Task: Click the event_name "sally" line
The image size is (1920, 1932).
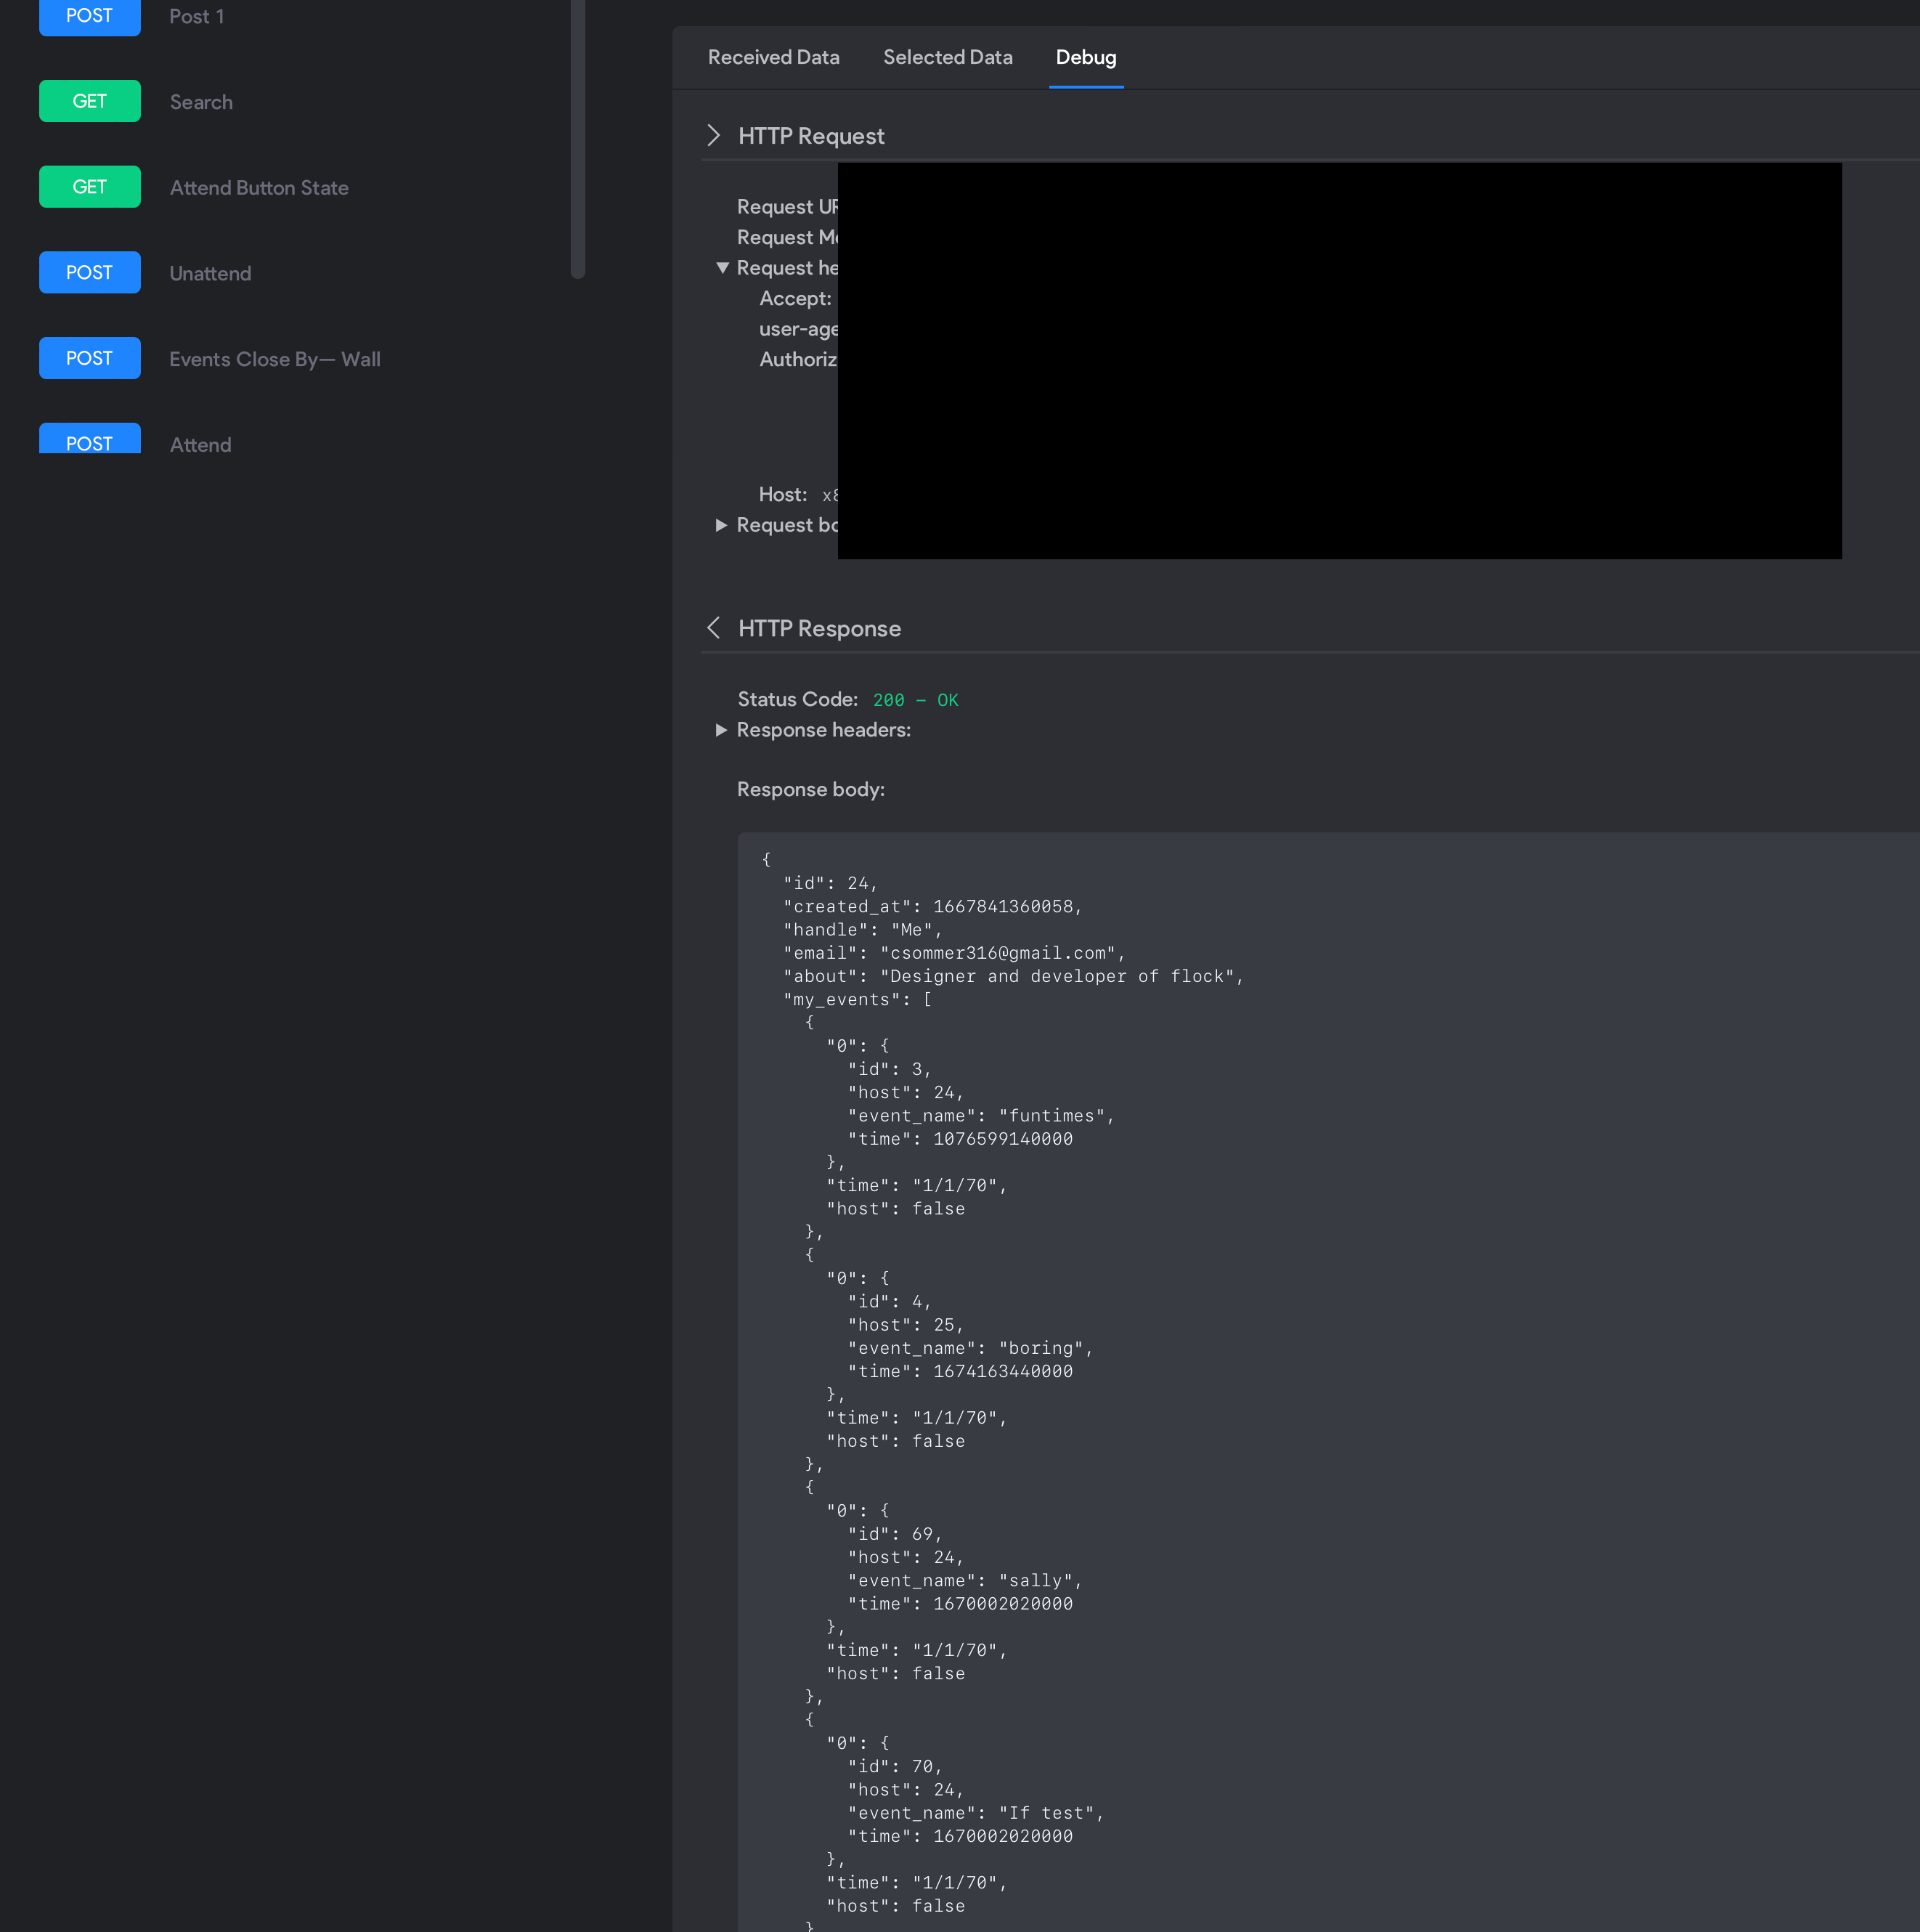Action: coord(965,1581)
